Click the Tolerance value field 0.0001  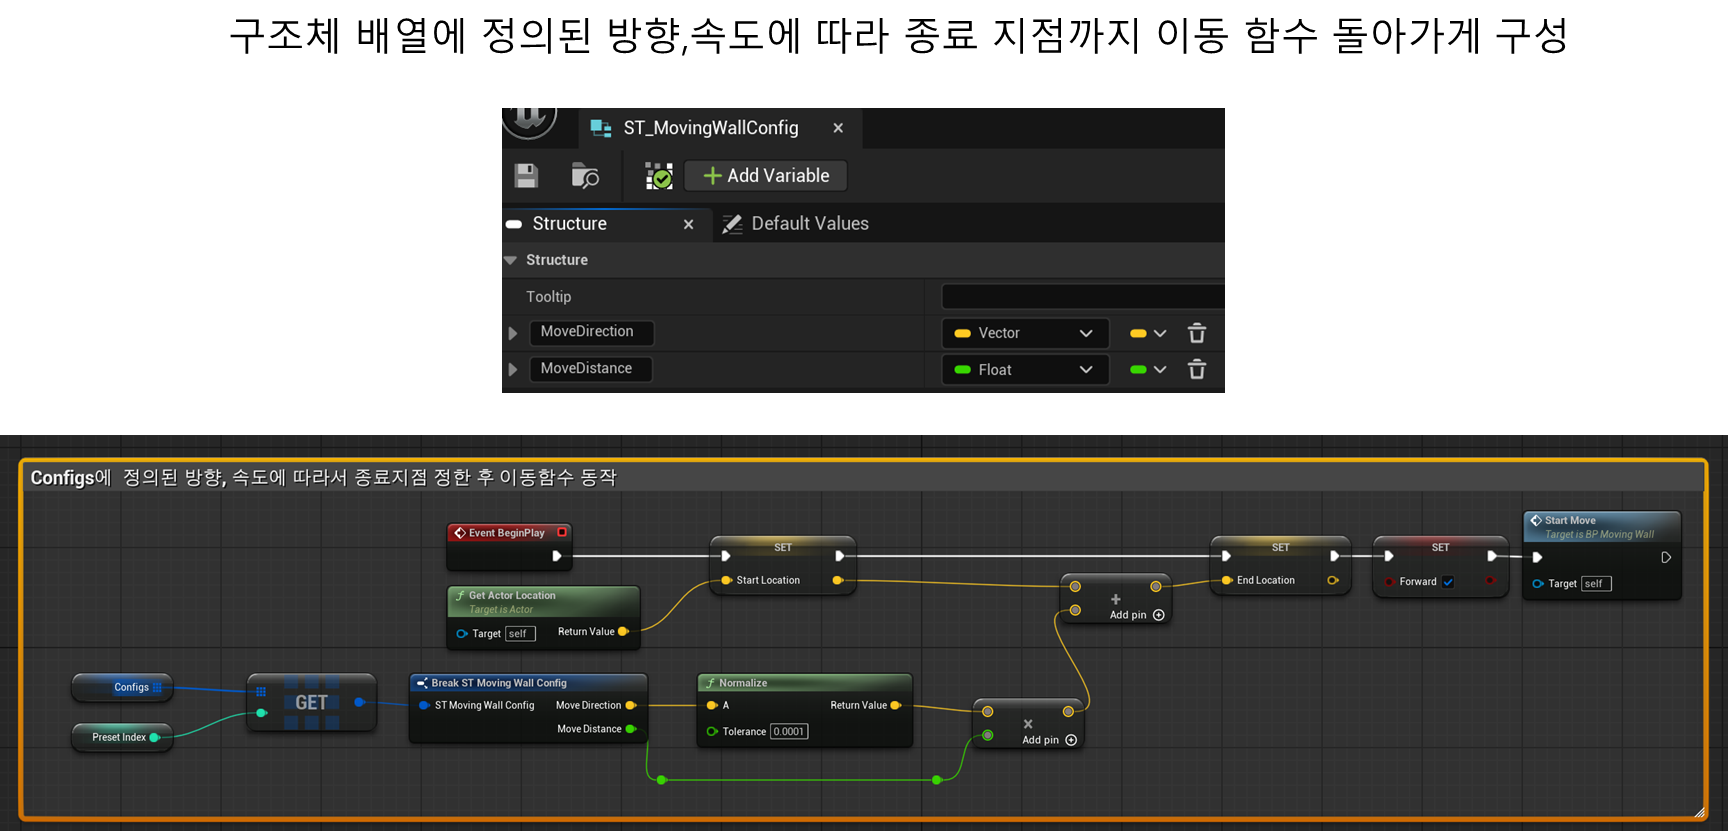(789, 732)
